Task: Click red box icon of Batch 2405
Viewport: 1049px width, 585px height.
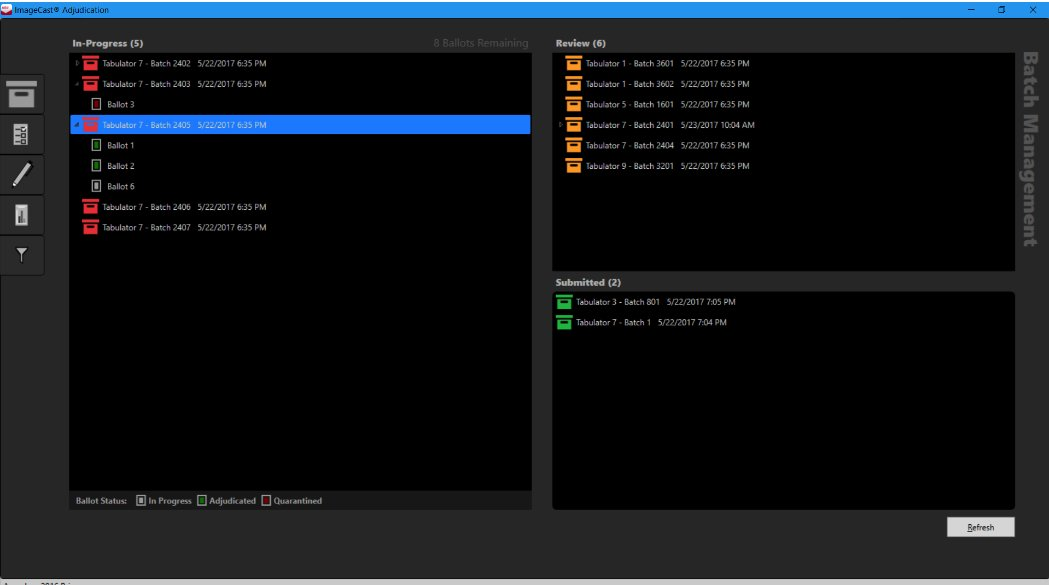Action: (90, 124)
